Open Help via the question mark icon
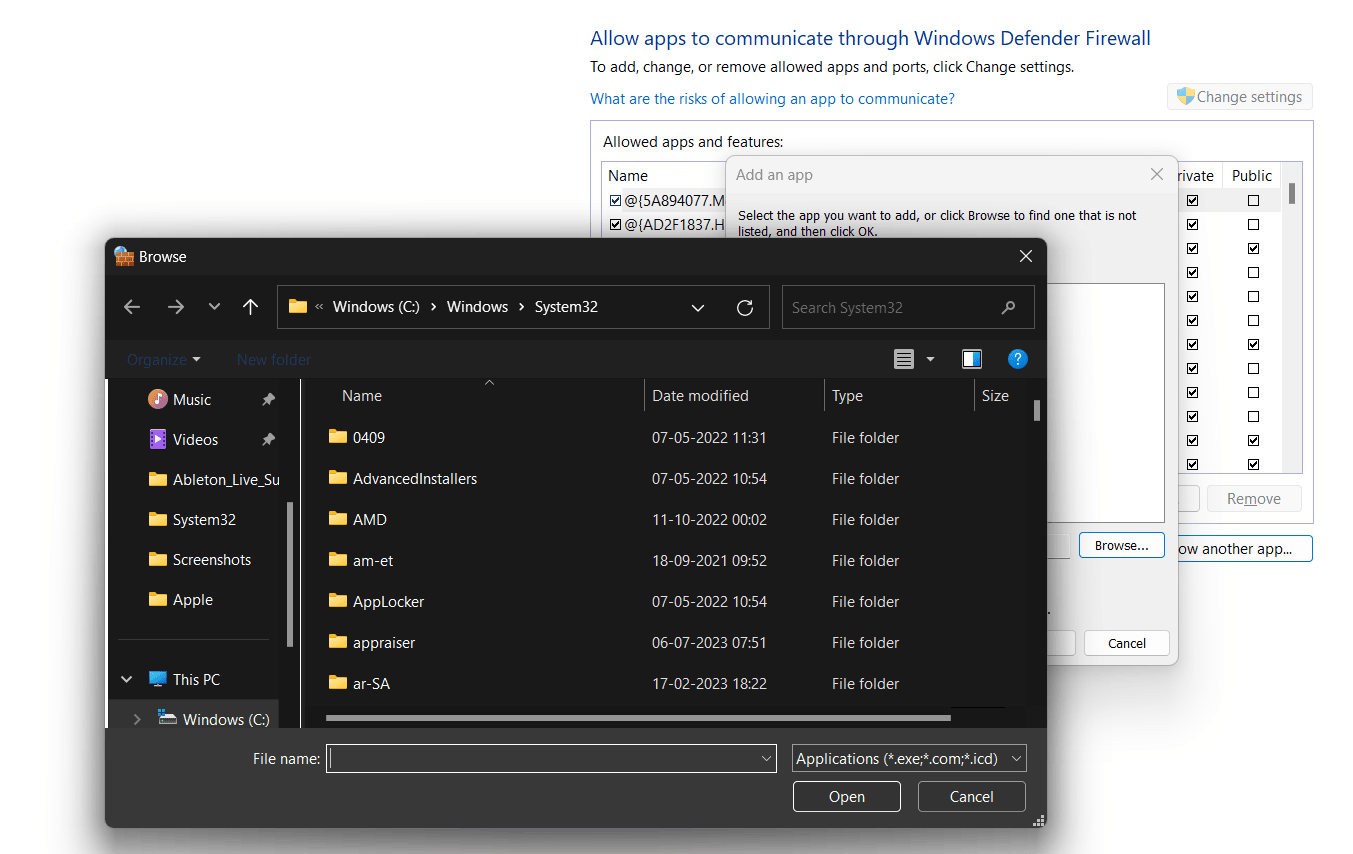The width and height of the screenshot is (1353, 854). (1017, 358)
